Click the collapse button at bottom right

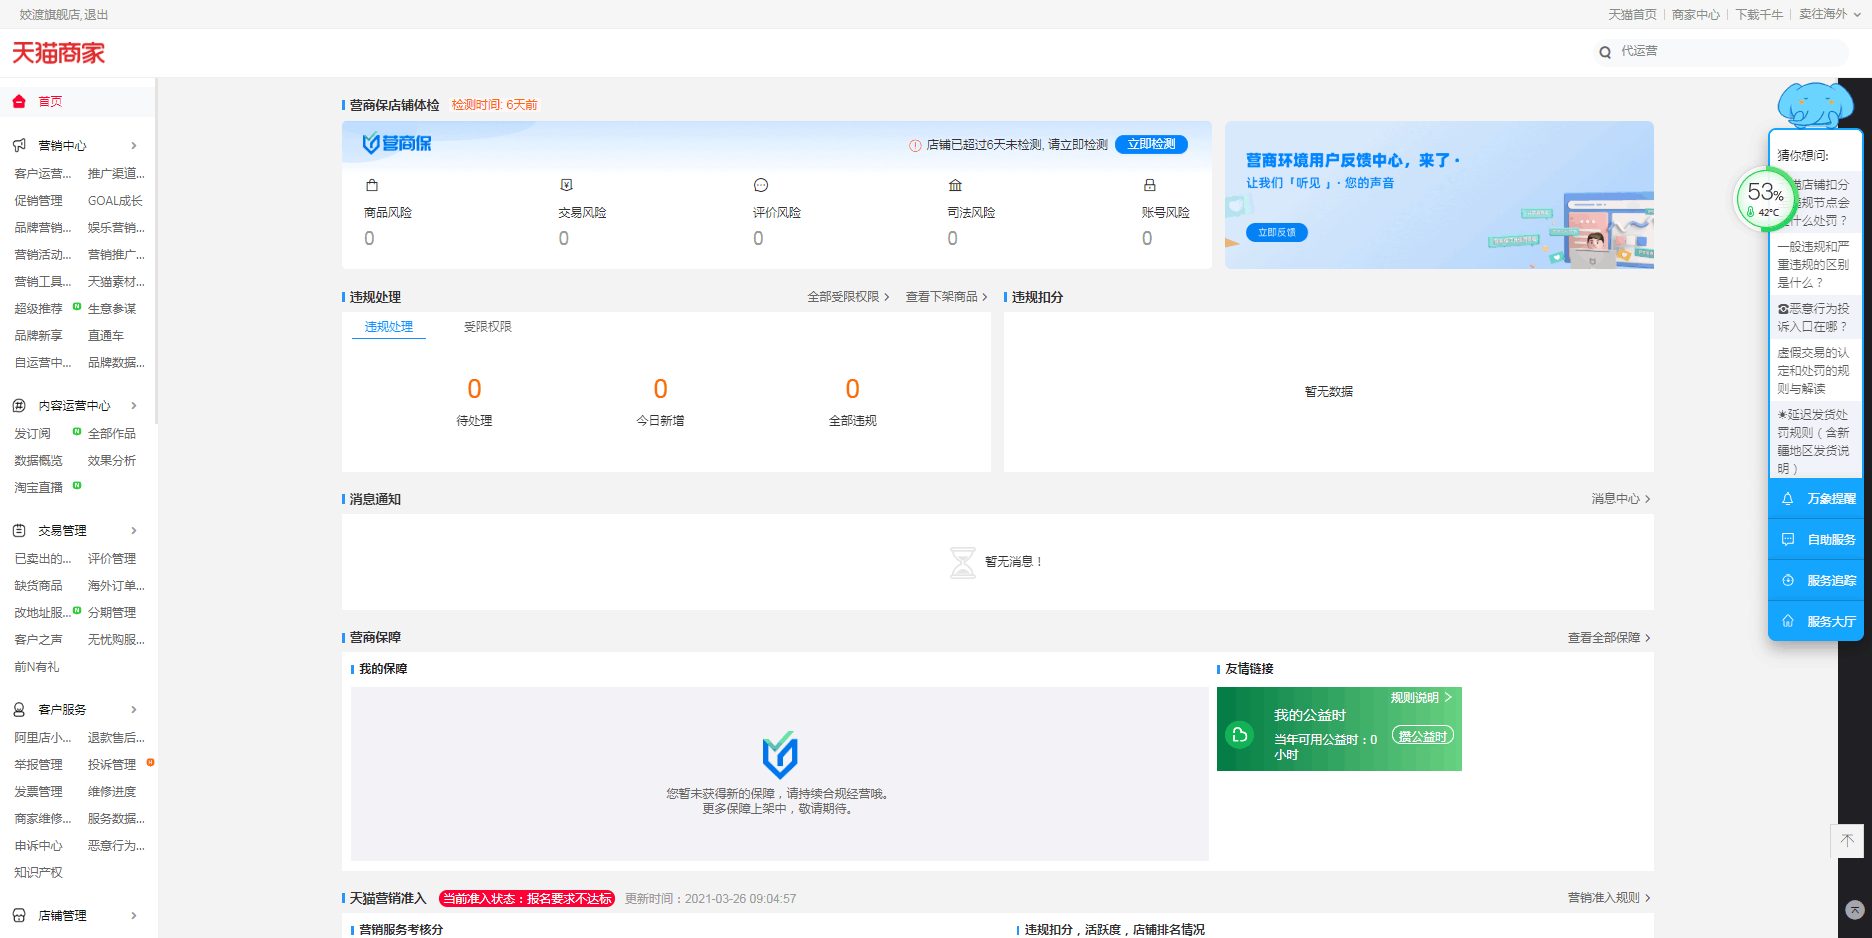[1855, 910]
